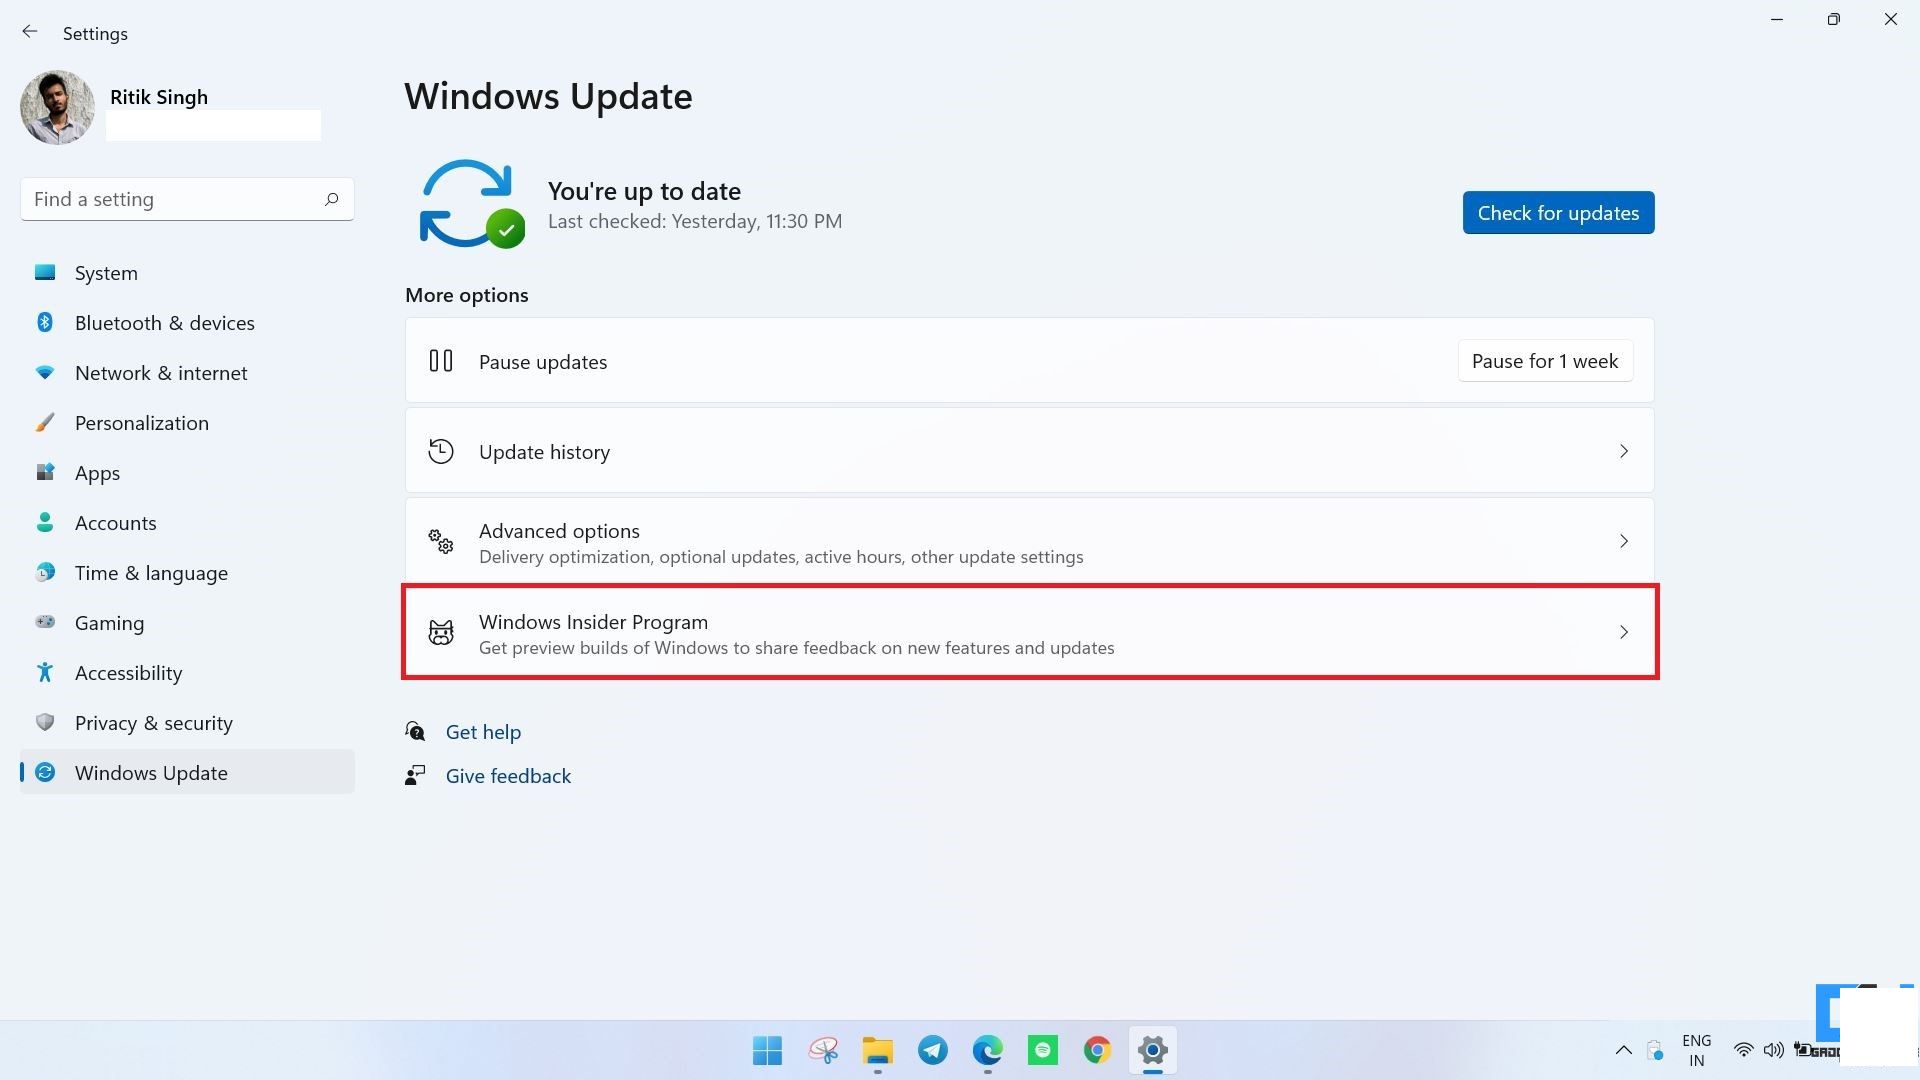1920x1080 pixels.
Task: Click Give feedback link
Action: pos(508,775)
